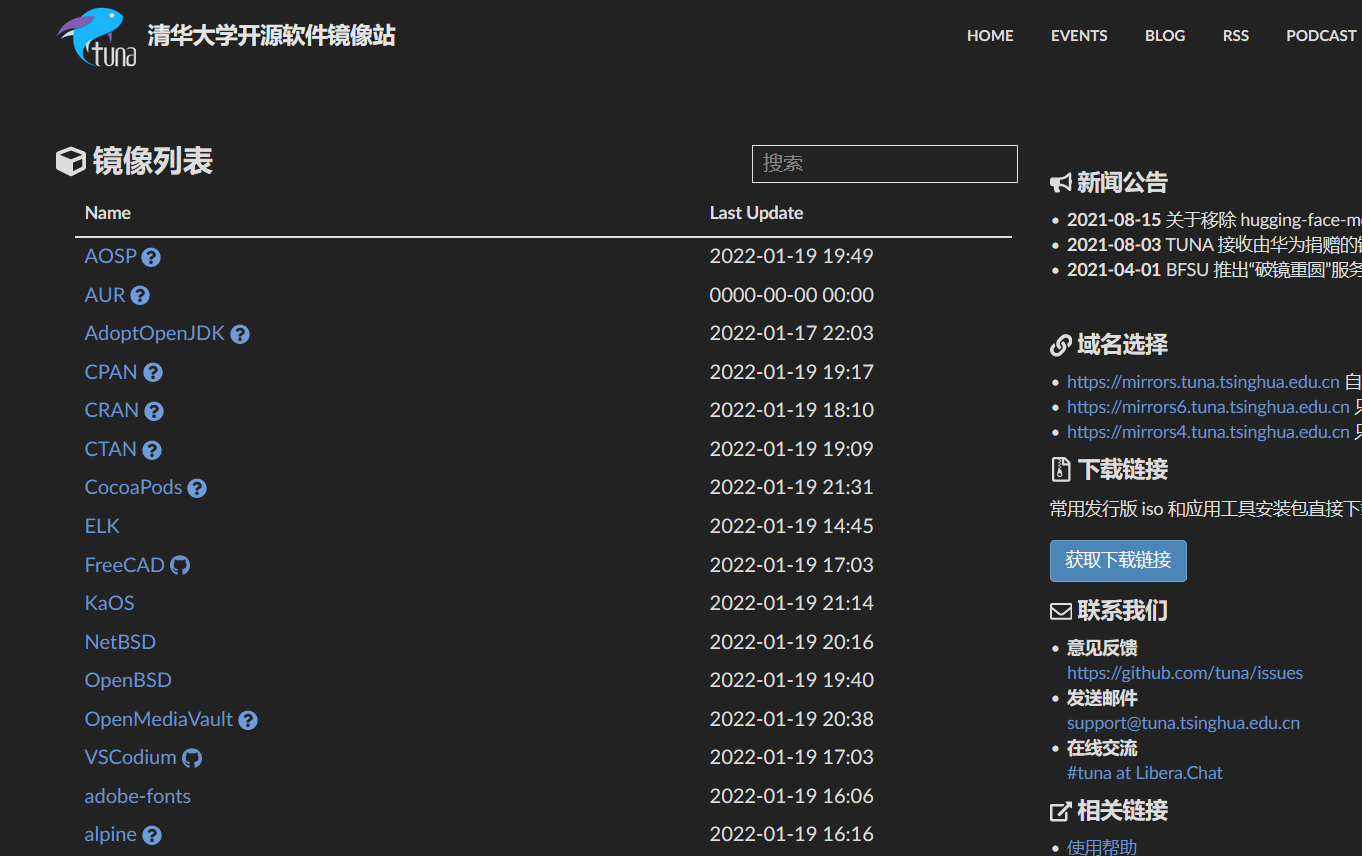This screenshot has width=1362, height=856.
Task: Open help icon next to AUR
Action: coord(140,296)
